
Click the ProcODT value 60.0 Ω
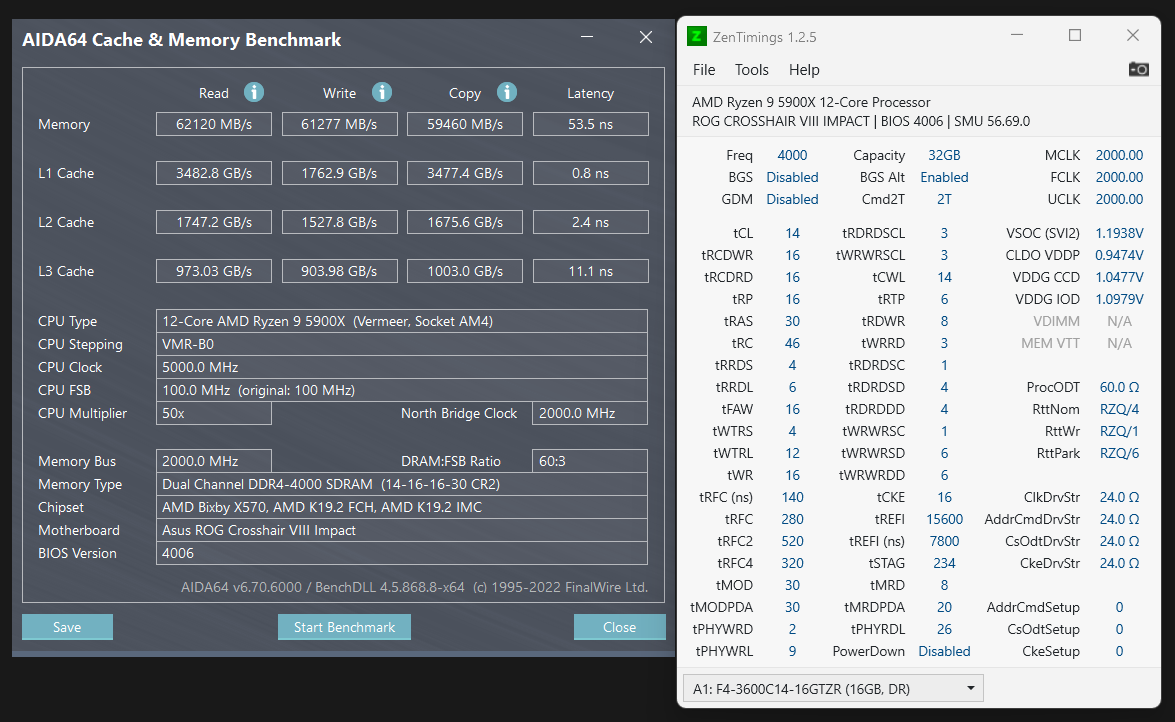pos(1120,387)
